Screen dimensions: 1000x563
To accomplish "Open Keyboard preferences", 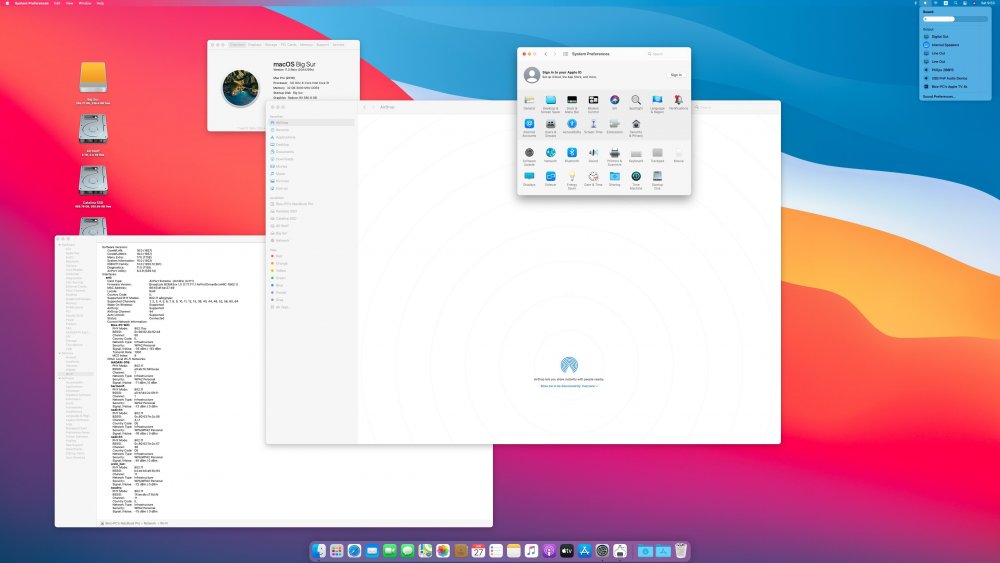I will click(x=636, y=156).
